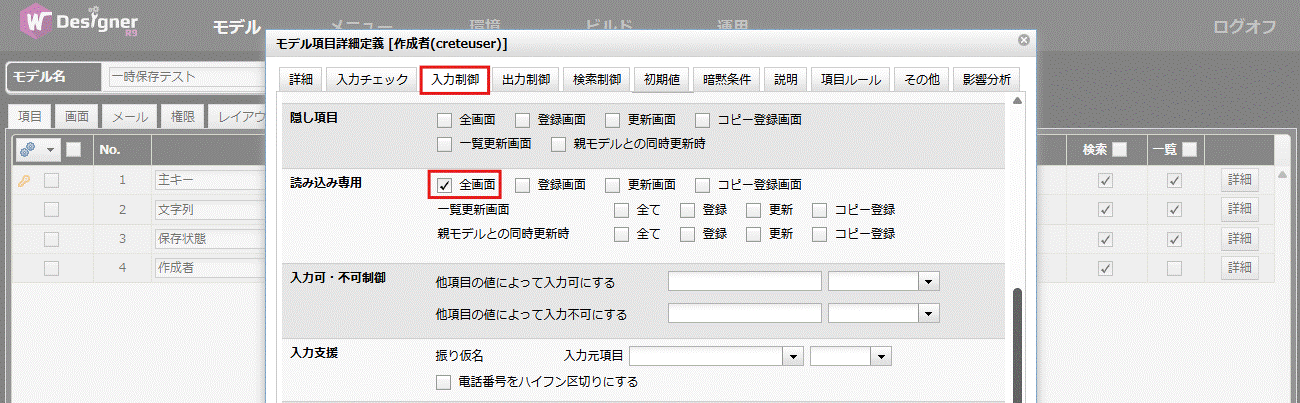This screenshot has height=403, width=1300.
Task: Check 登録画面 under 隠し項目
Action: coord(522,120)
